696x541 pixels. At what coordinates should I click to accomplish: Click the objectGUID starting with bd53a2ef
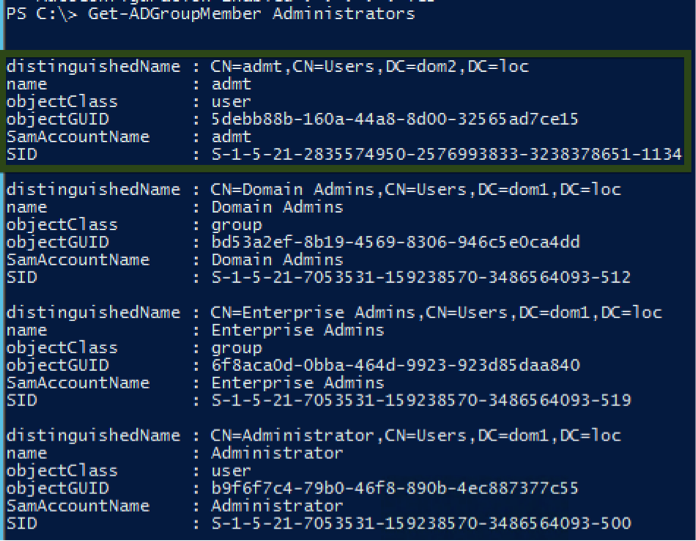click(394, 242)
